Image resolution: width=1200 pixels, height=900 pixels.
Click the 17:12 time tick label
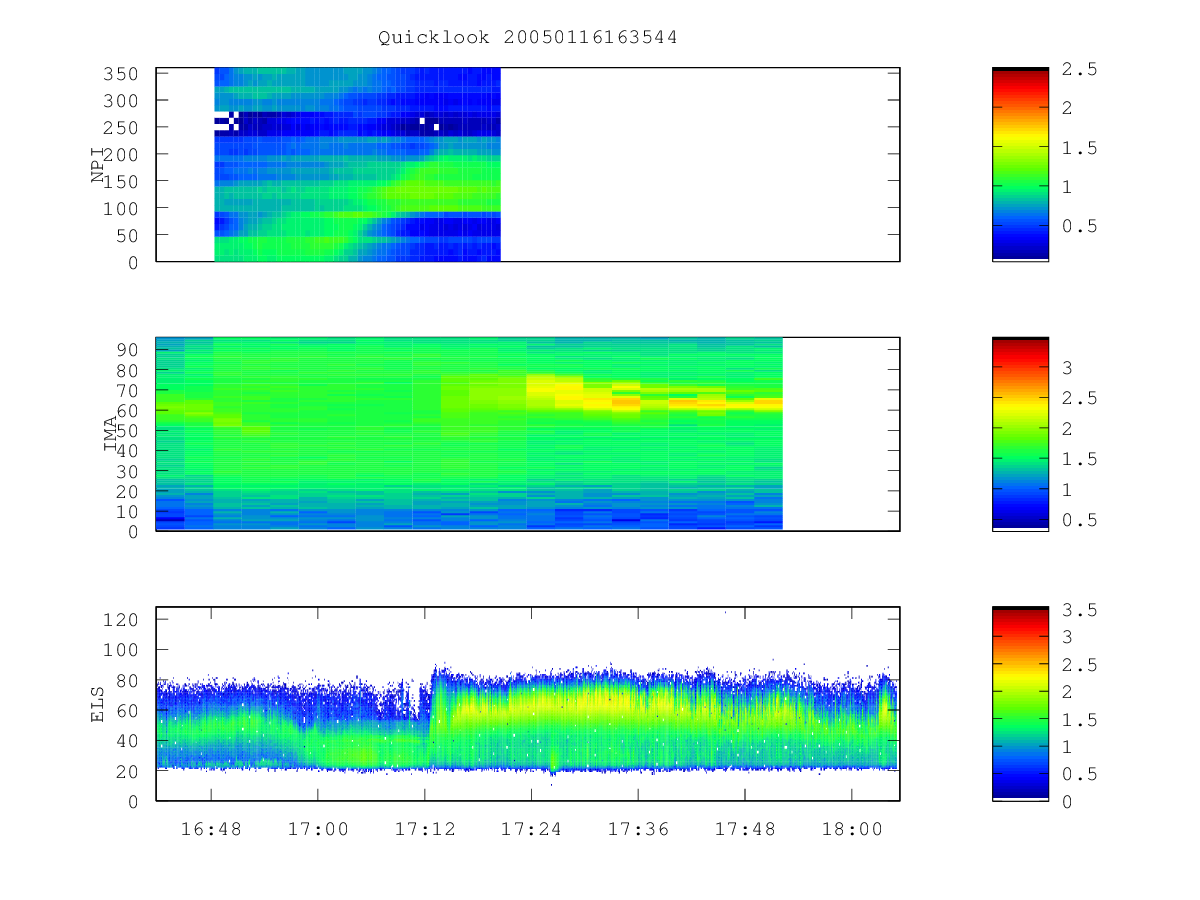425,829
